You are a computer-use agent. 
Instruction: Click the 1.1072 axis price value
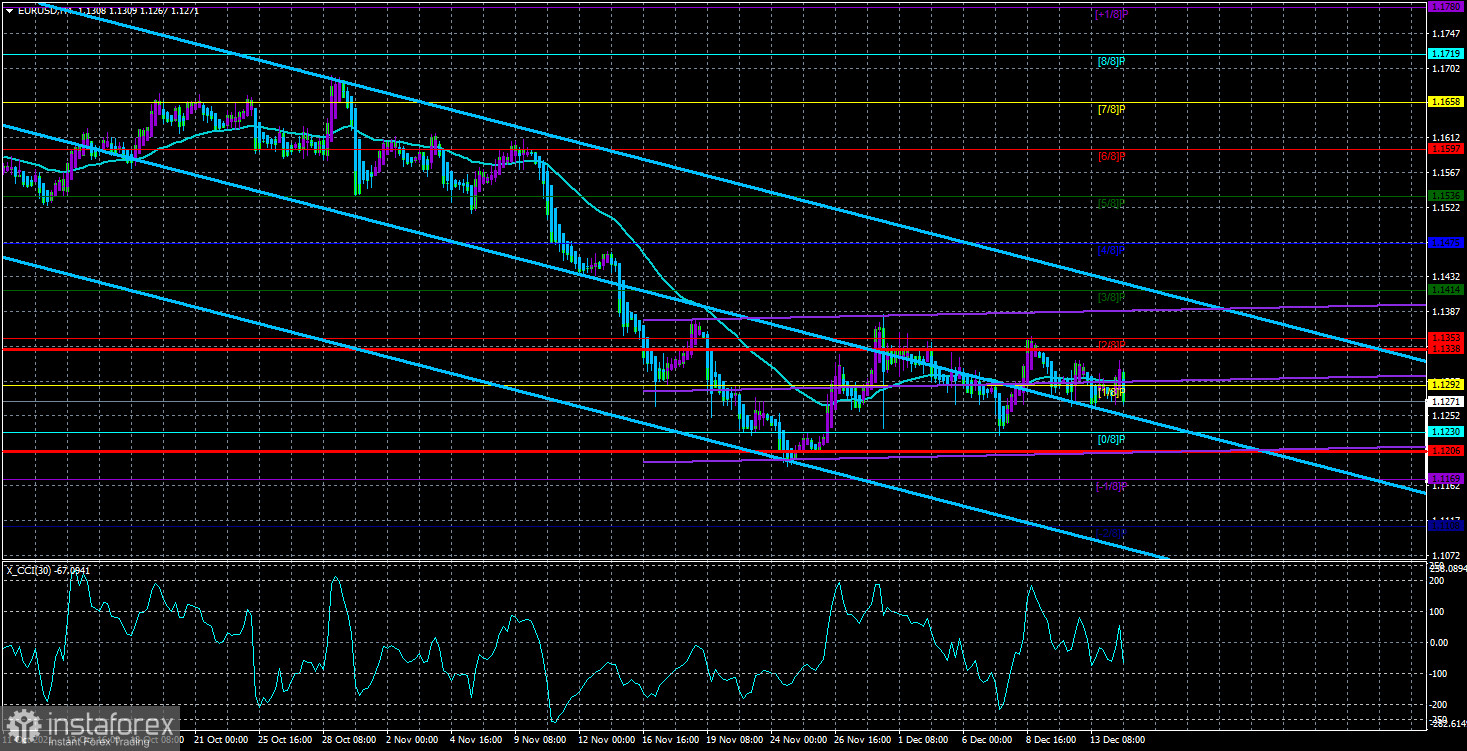[x=1447, y=554]
